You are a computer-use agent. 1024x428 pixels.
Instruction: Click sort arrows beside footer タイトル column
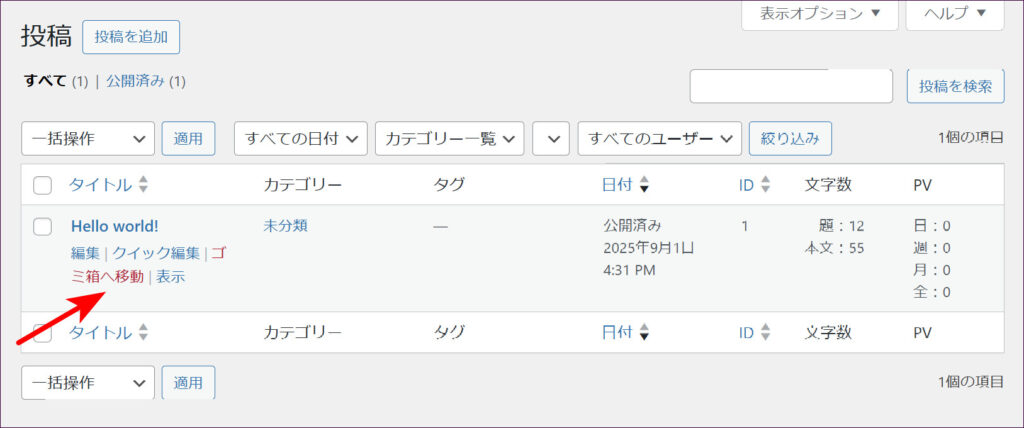pos(143,333)
